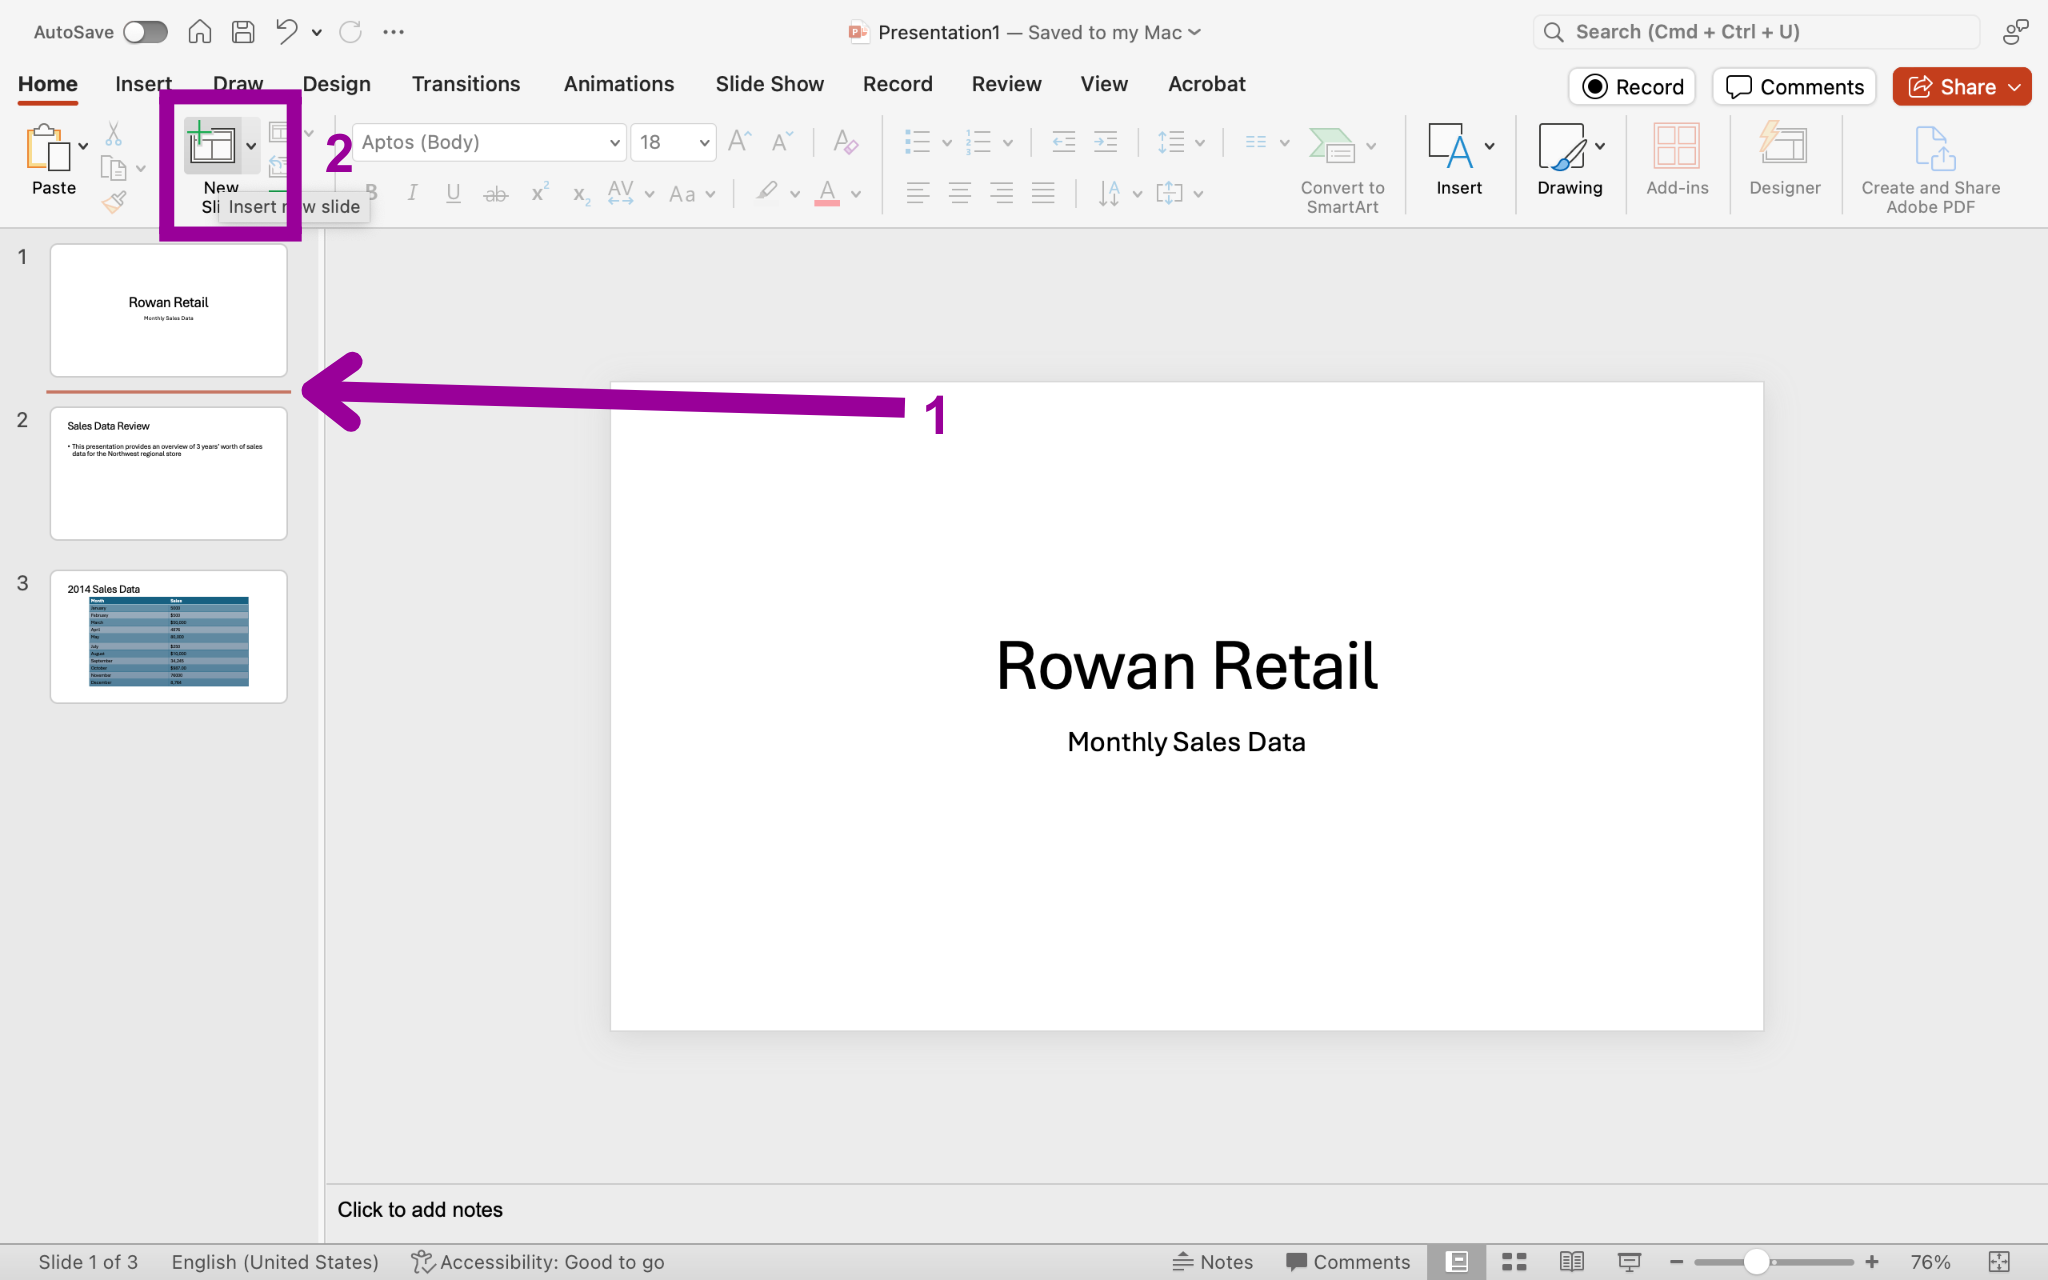Screen dimensions: 2048x1280
Task: Open the Transitions tab
Action: [466, 84]
